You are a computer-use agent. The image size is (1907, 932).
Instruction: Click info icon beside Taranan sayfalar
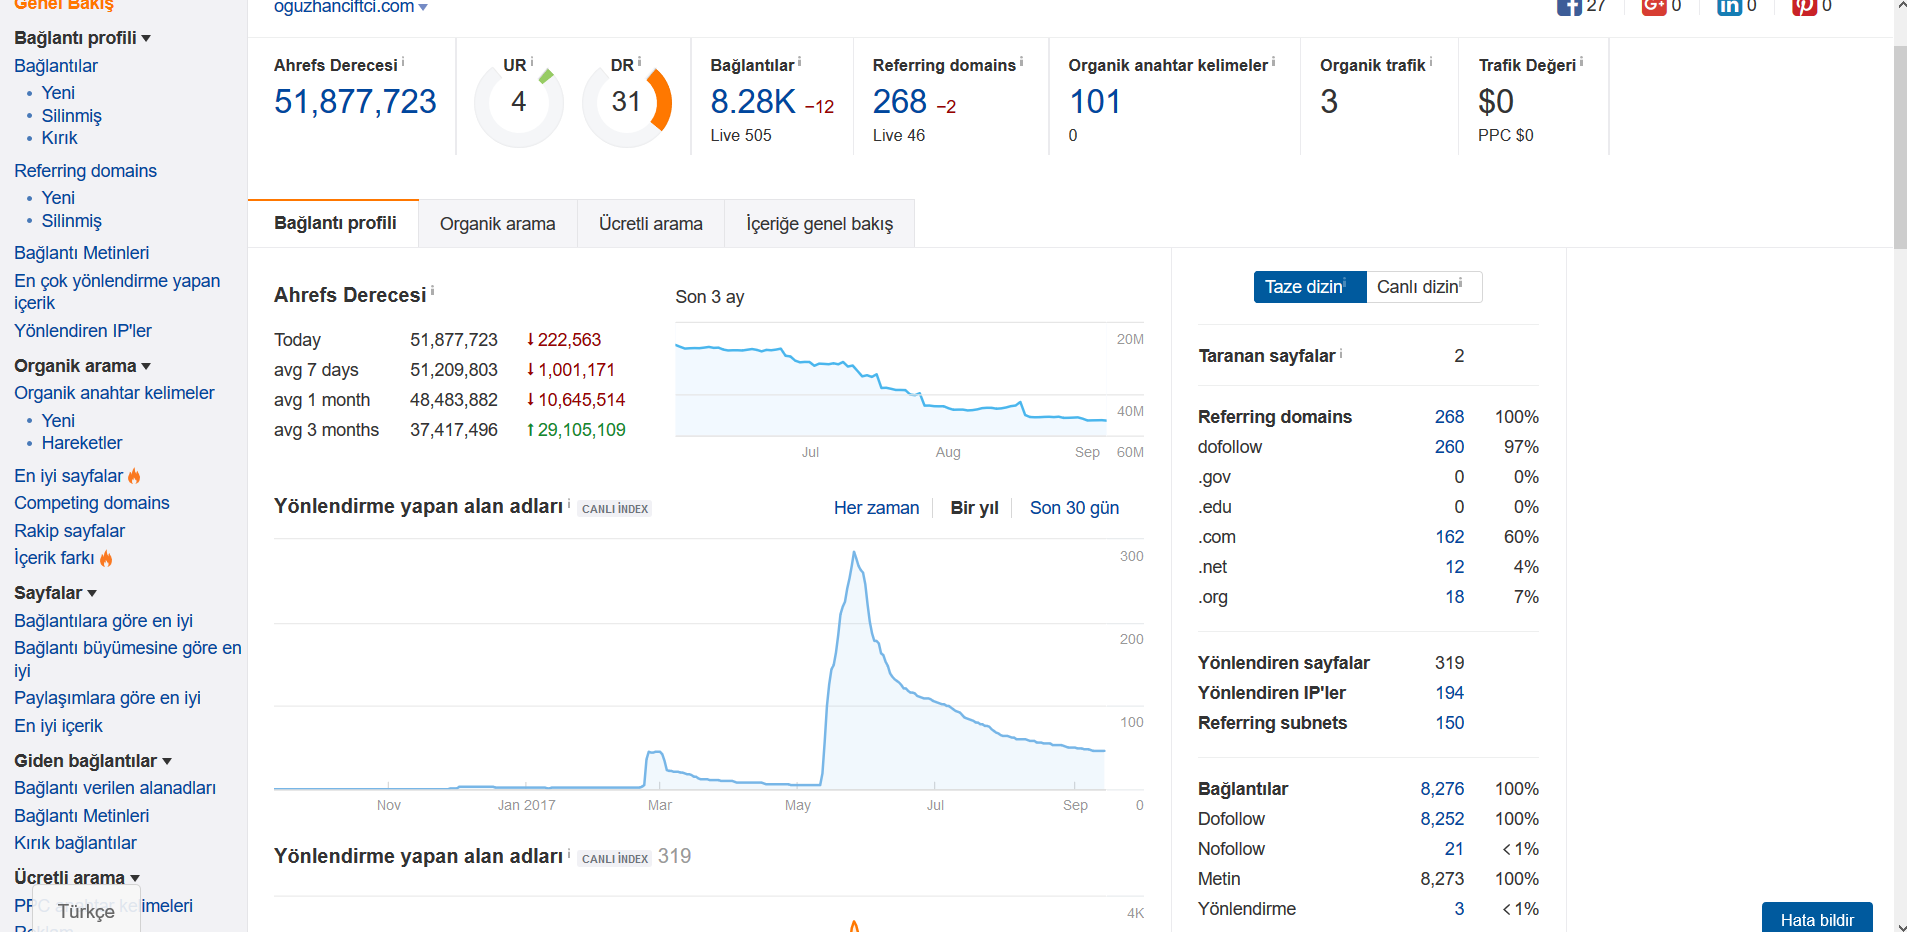coord(1341,353)
